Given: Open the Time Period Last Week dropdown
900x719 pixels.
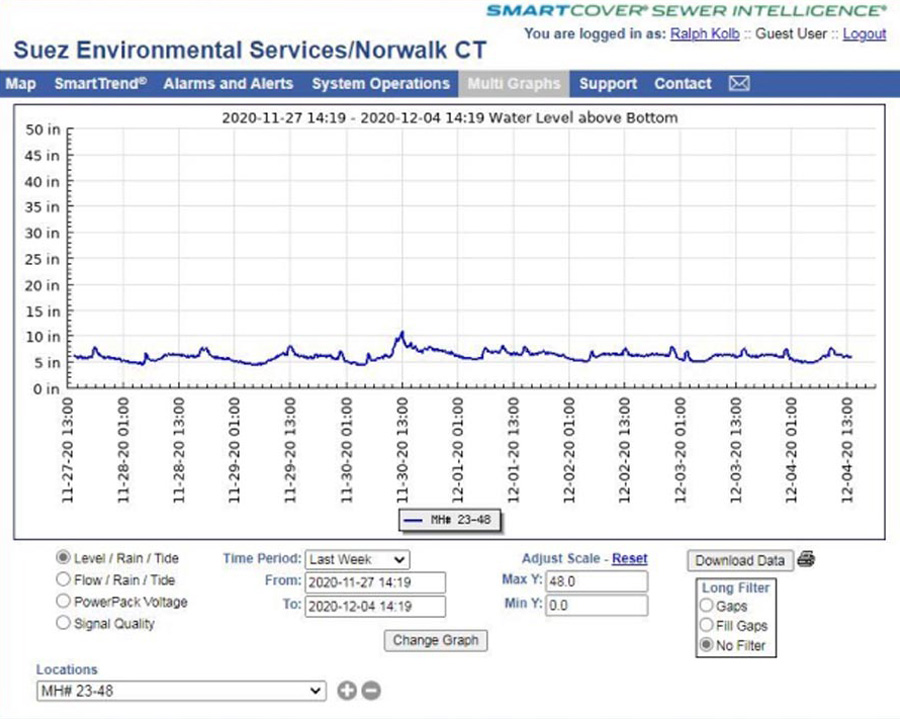Looking at the screenshot, I should (x=357, y=559).
